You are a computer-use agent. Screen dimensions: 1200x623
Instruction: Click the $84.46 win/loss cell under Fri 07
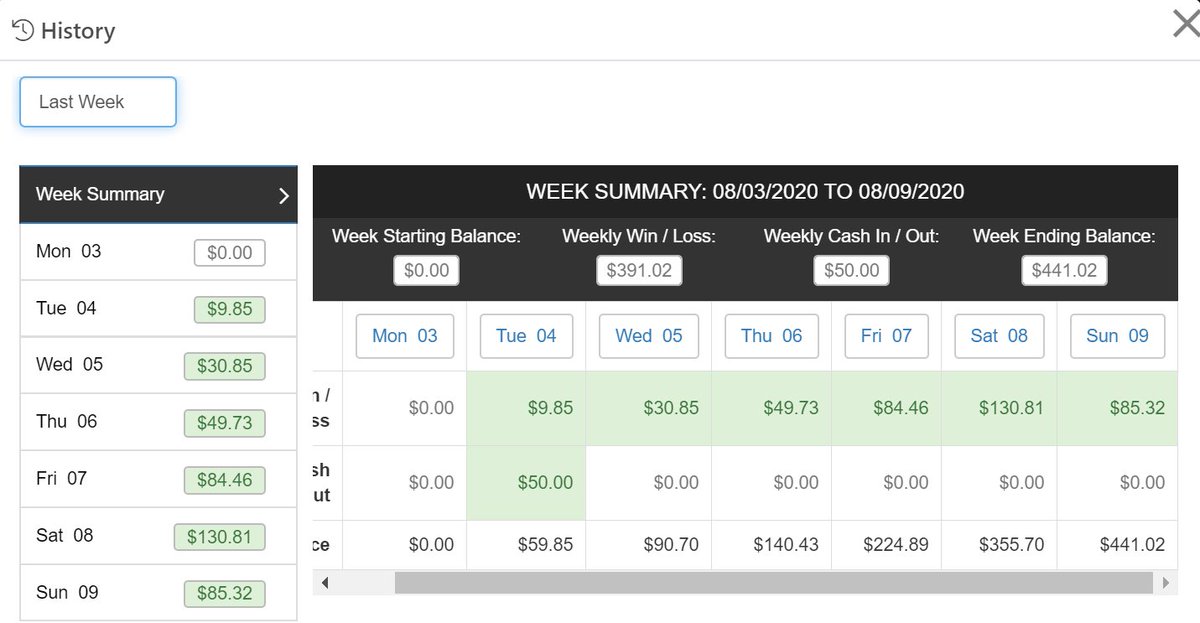pyautogui.click(x=886, y=408)
